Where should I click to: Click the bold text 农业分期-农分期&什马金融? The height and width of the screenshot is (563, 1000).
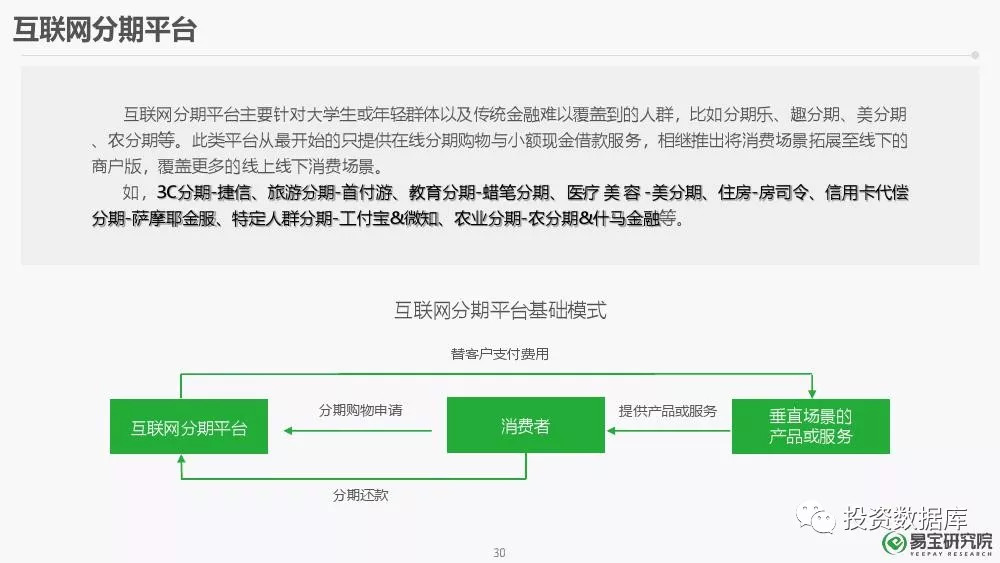pos(557,219)
